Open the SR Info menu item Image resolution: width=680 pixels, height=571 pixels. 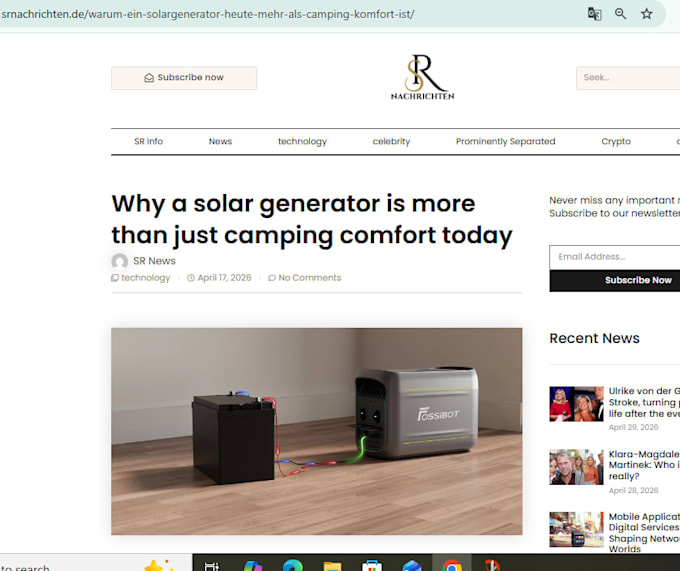click(148, 141)
